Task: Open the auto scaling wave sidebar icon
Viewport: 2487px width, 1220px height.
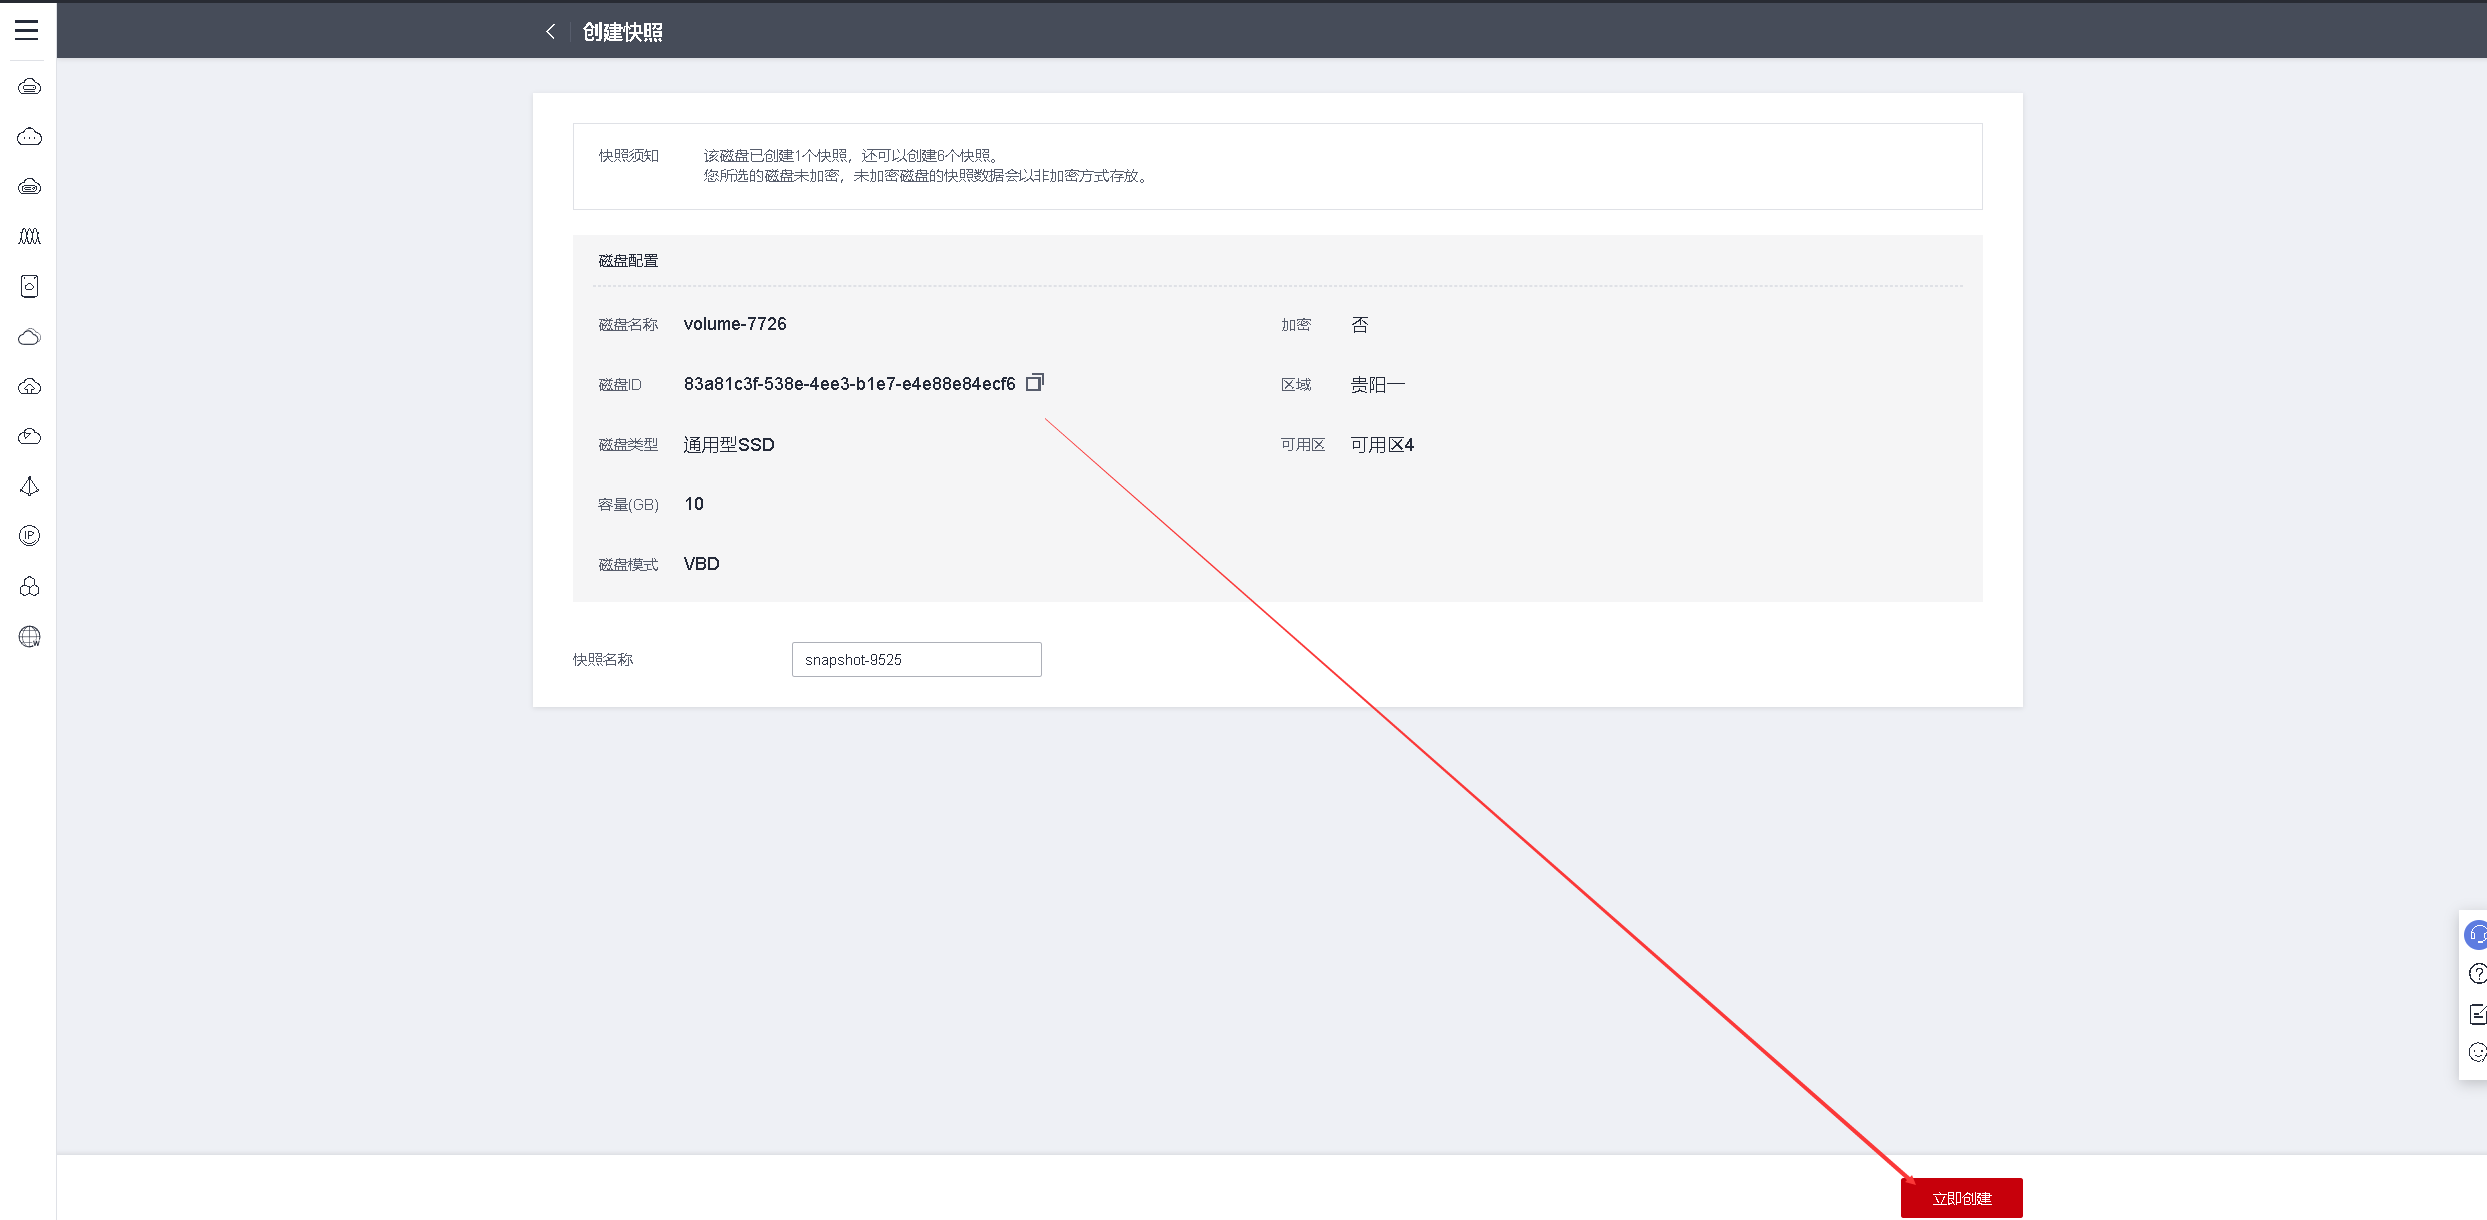Action: coord(30,237)
